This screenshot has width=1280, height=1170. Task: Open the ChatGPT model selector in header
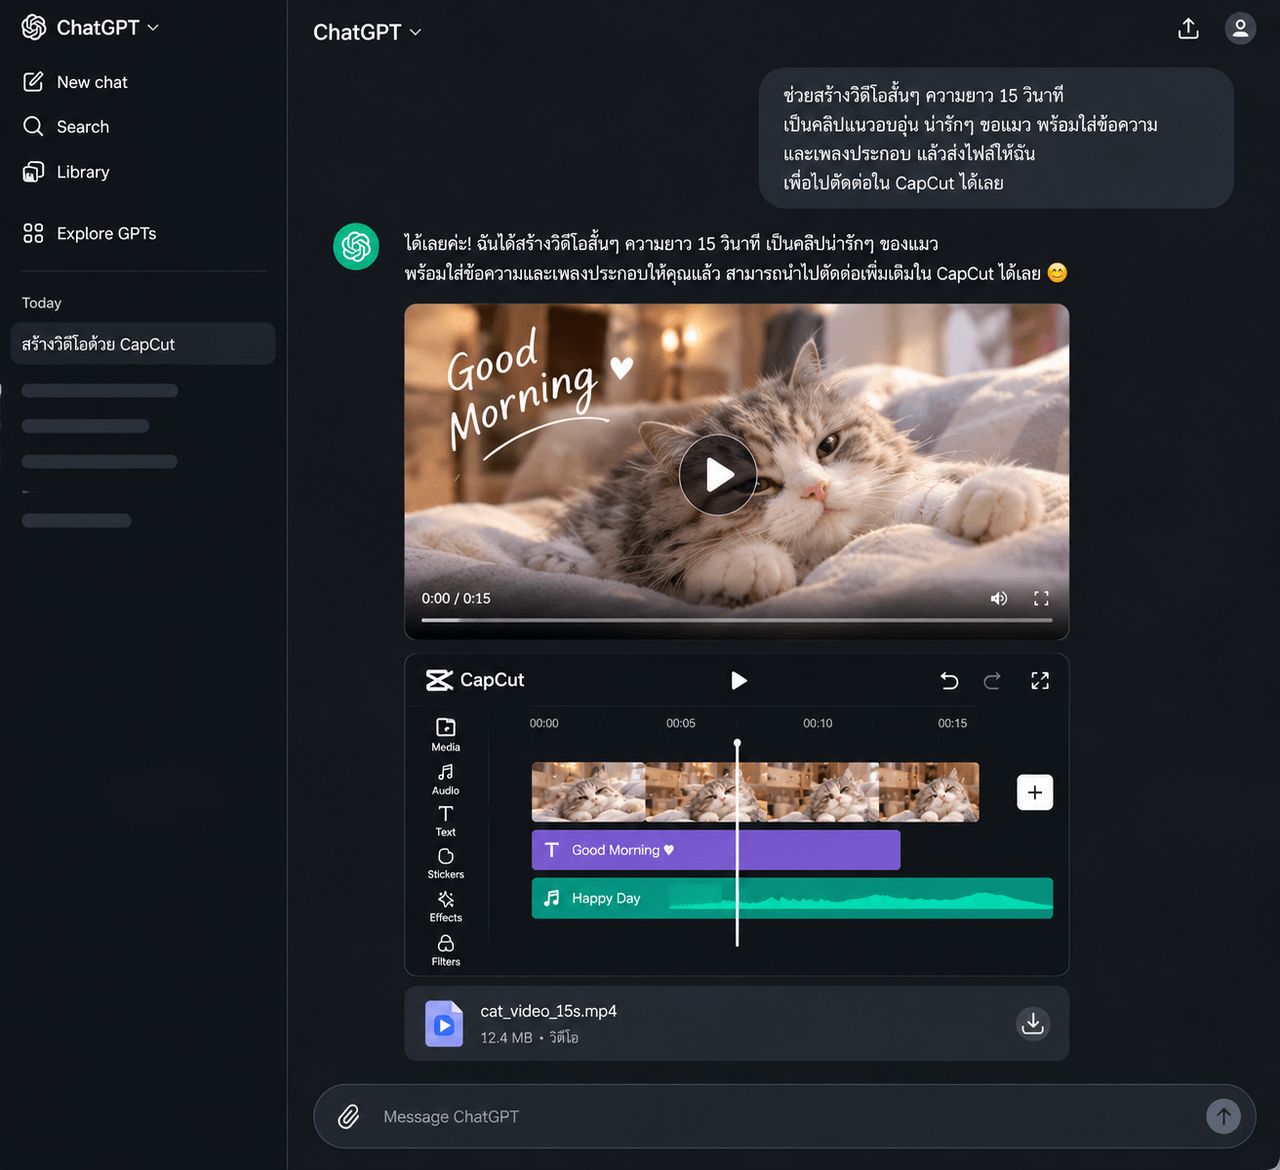coord(367,32)
